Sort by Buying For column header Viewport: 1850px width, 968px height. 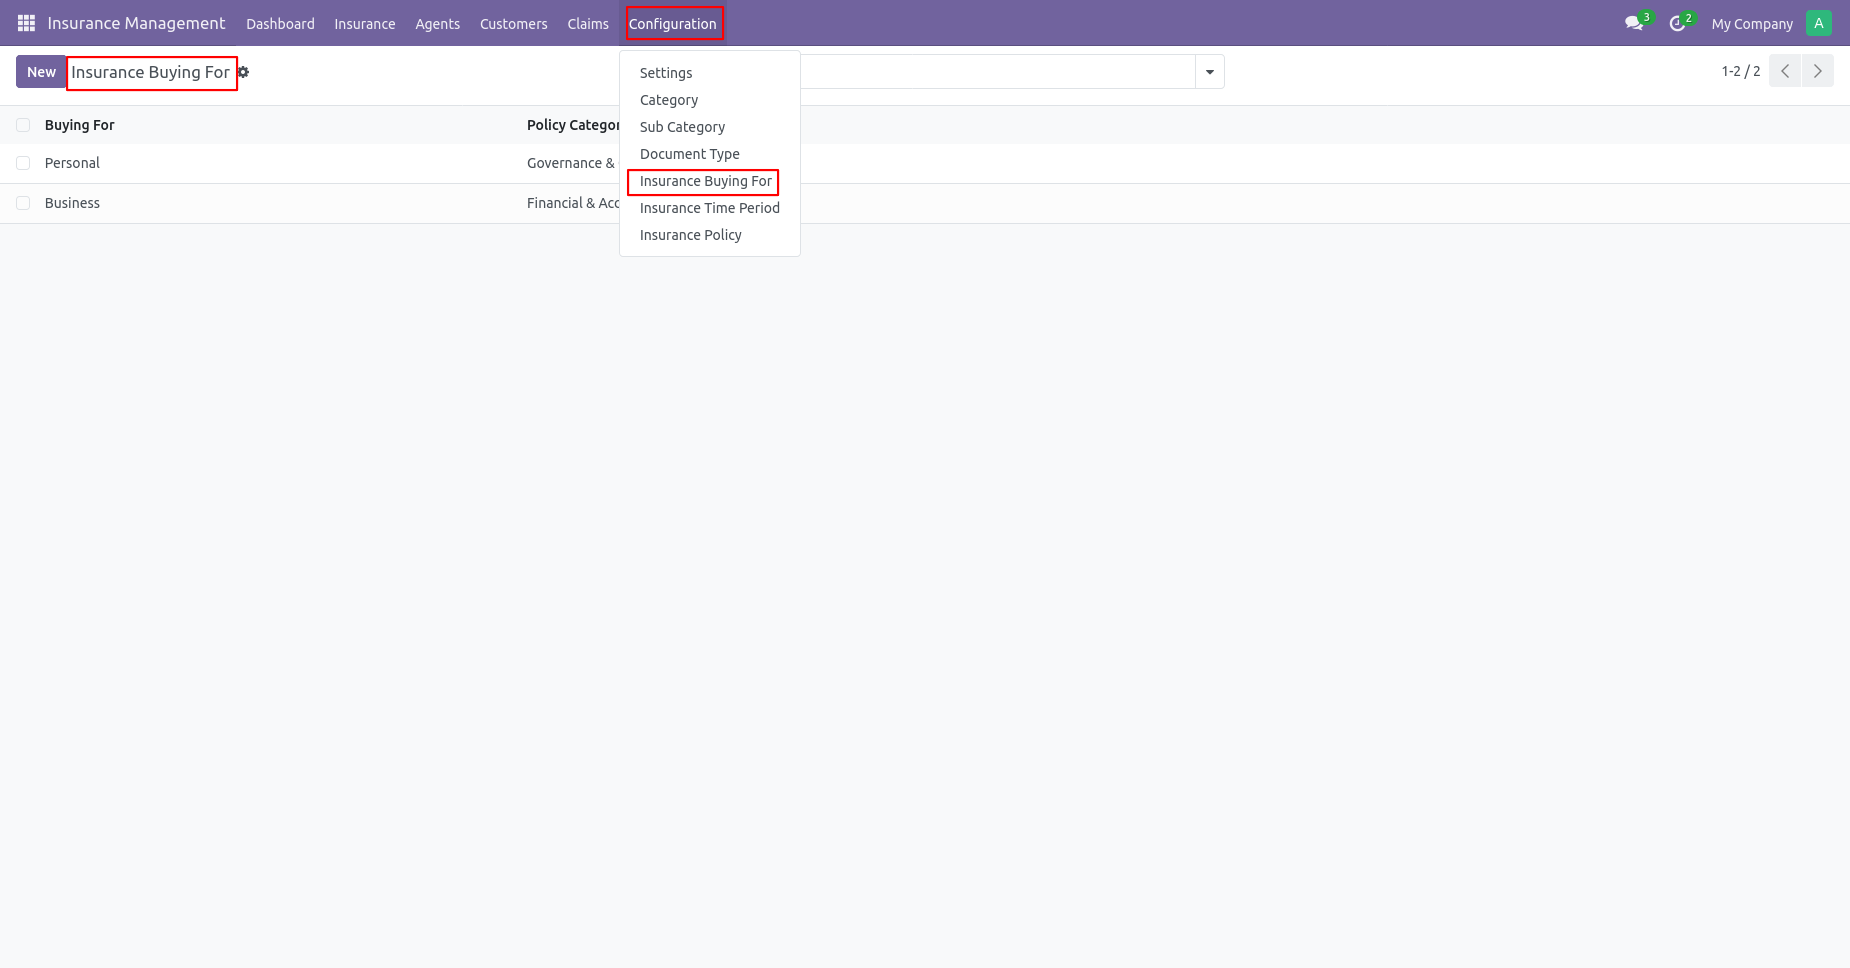click(80, 125)
